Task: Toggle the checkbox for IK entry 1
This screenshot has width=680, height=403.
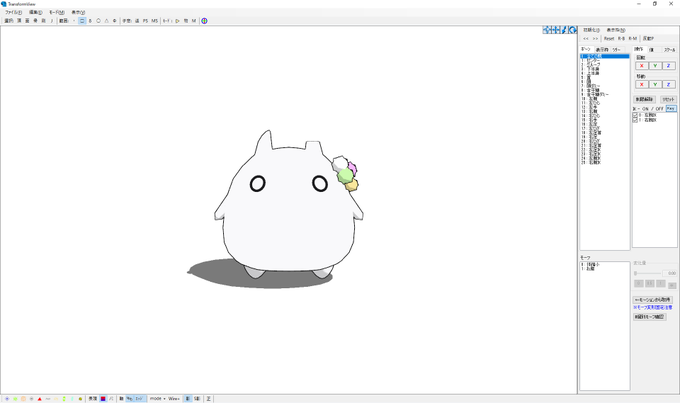Action: point(635,120)
